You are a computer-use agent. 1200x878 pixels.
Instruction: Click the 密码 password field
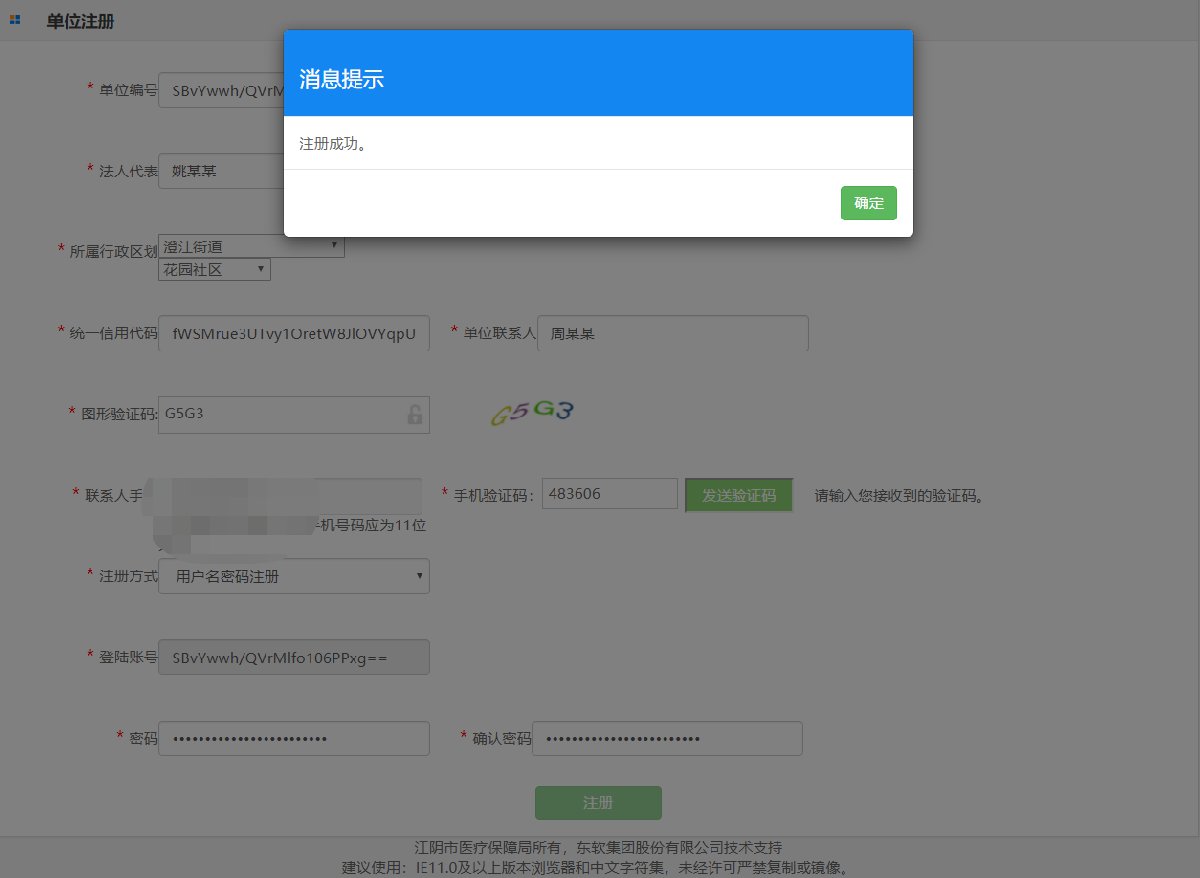[x=294, y=739]
